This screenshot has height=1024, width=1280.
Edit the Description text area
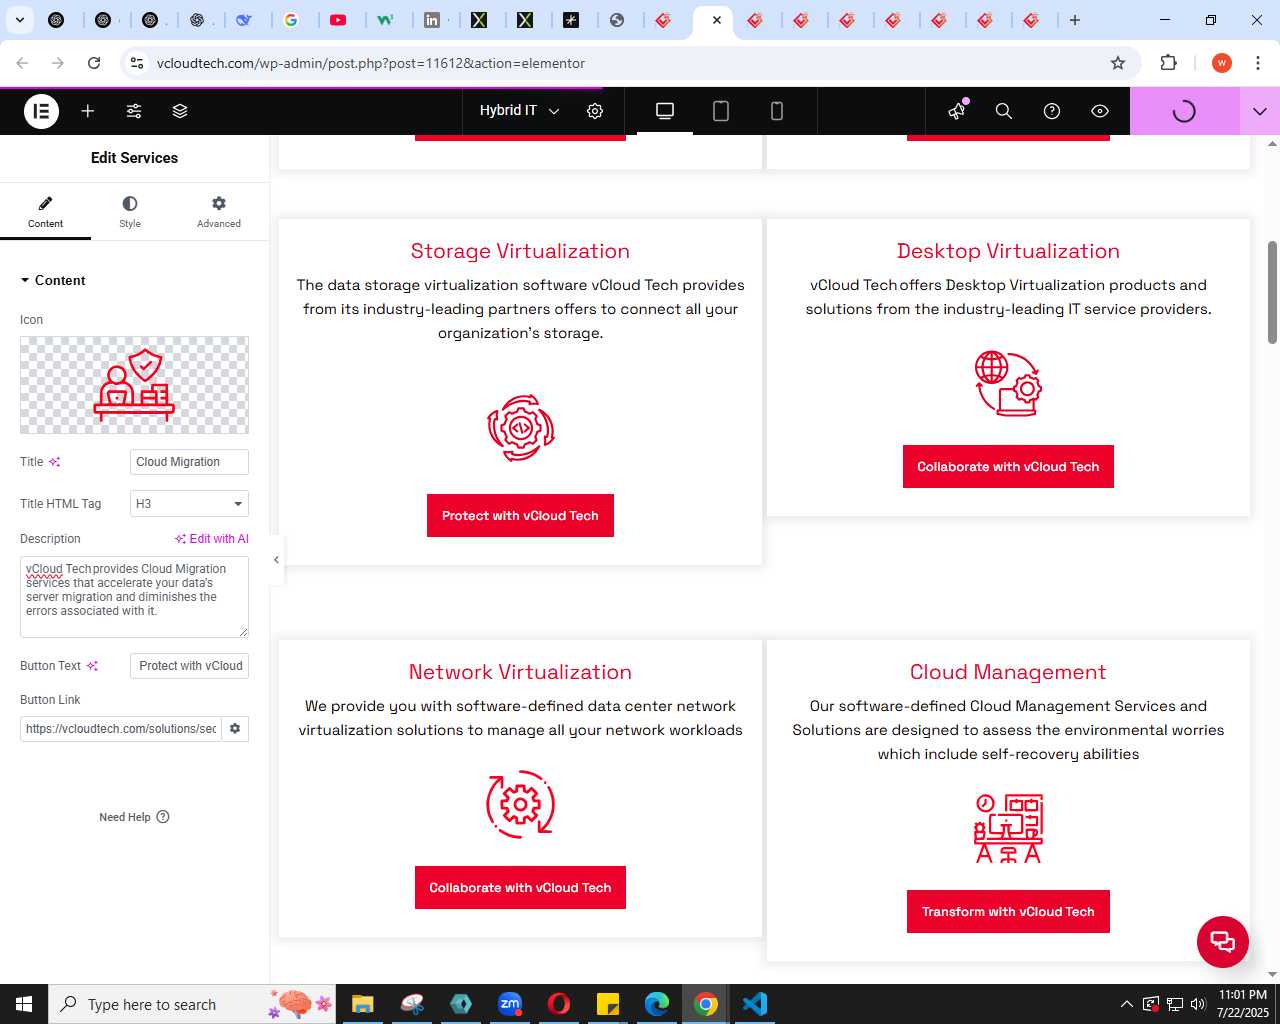[134, 597]
